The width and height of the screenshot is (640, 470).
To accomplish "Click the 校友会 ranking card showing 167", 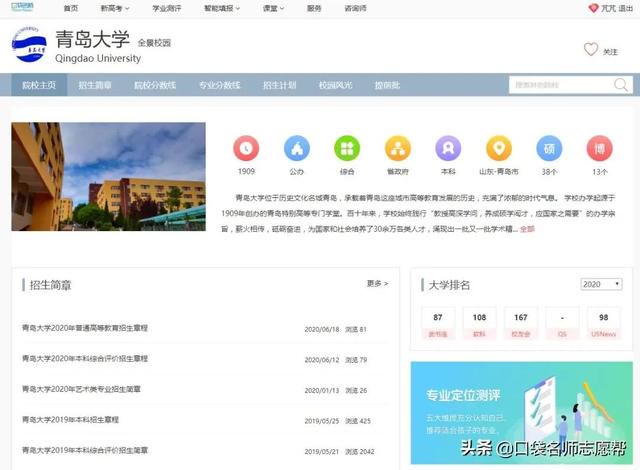I will click(521, 324).
